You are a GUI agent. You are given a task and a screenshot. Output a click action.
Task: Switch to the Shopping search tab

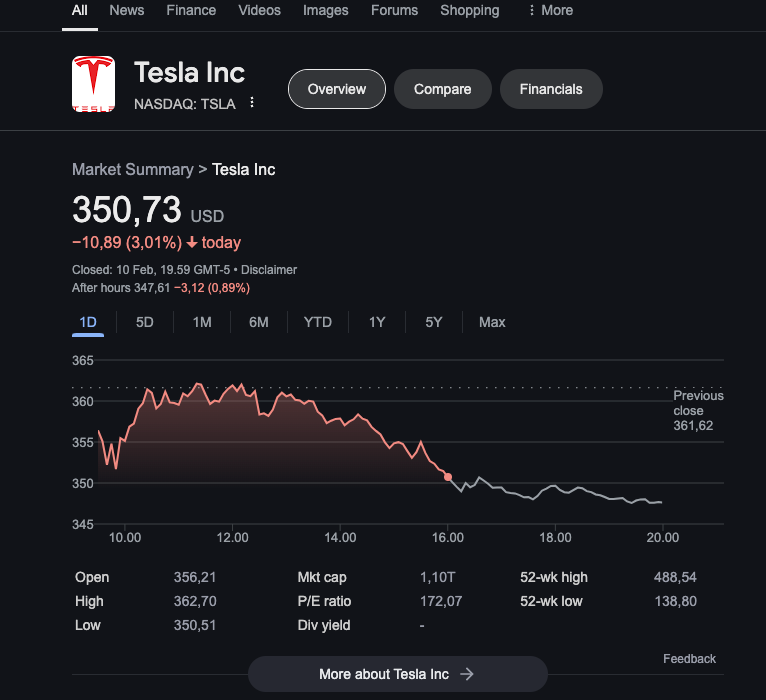point(469,10)
